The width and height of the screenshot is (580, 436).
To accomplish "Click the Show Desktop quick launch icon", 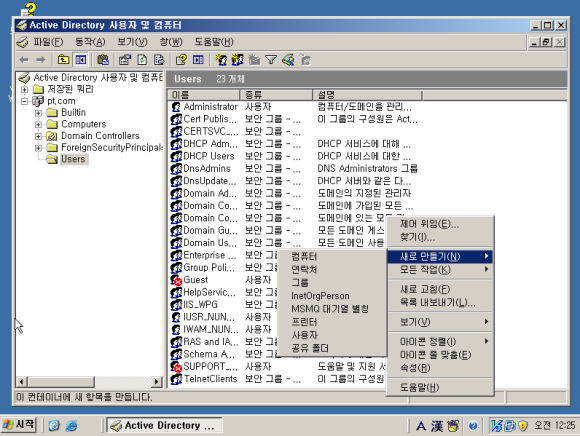I will 54,426.
